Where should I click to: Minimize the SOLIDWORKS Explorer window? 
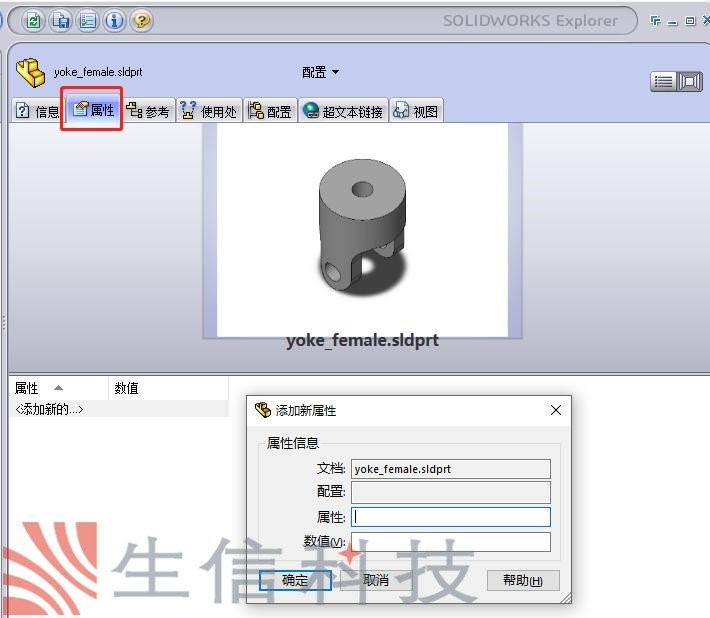(x=673, y=22)
